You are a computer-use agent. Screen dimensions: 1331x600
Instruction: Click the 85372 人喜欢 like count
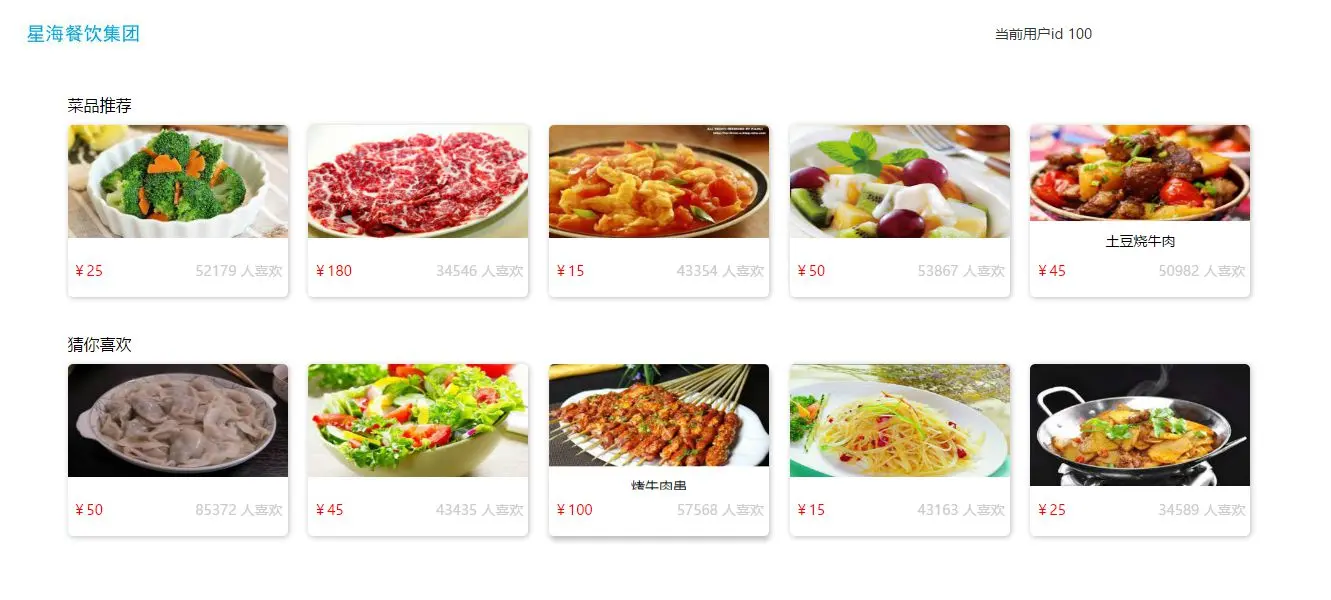[x=239, y=510]
